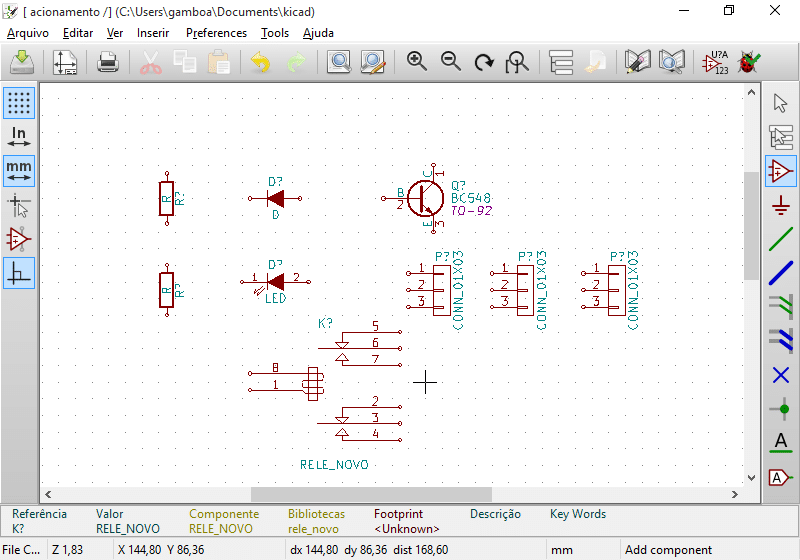Click the BC548 transistor symbol

click(426, 198)
